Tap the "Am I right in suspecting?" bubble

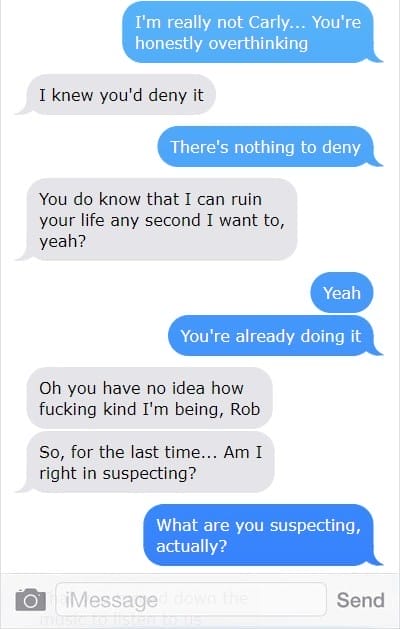pyautogui.click(x=145, y=462)
